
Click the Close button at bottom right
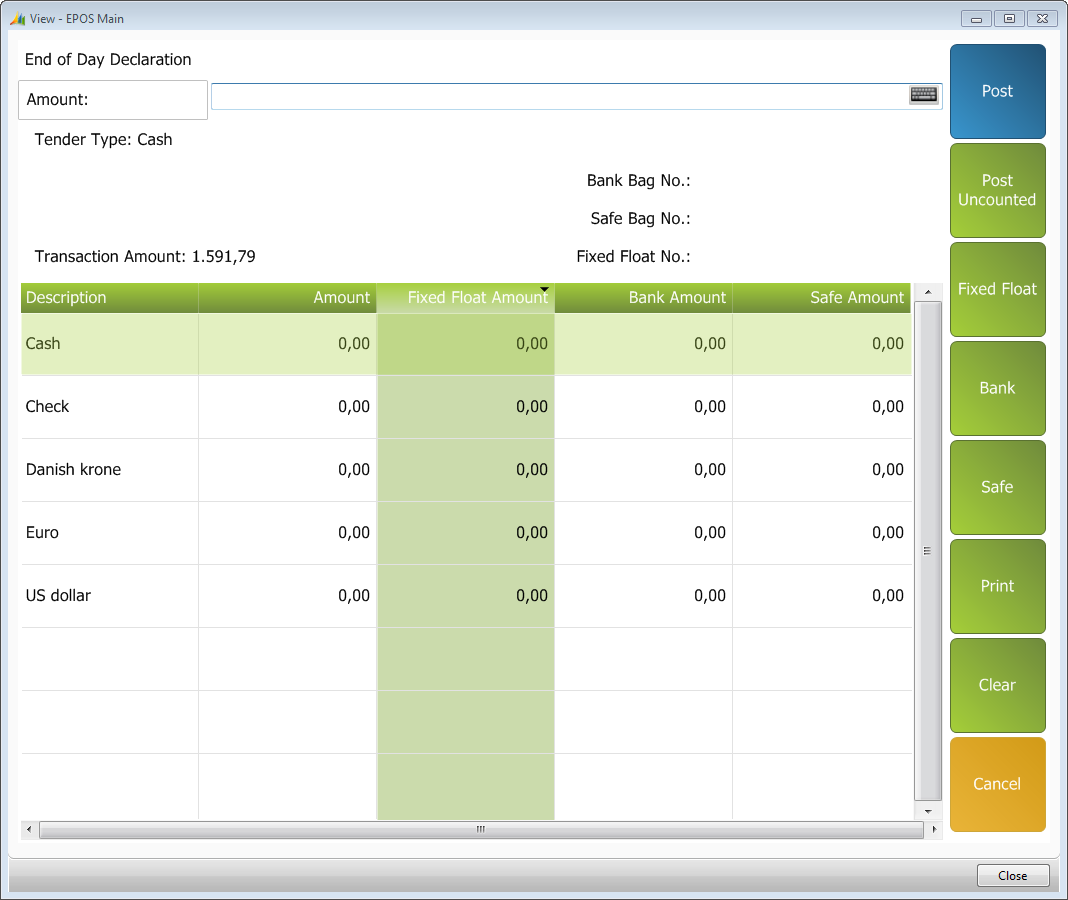pyautogui.click(x=1012, y=876)
